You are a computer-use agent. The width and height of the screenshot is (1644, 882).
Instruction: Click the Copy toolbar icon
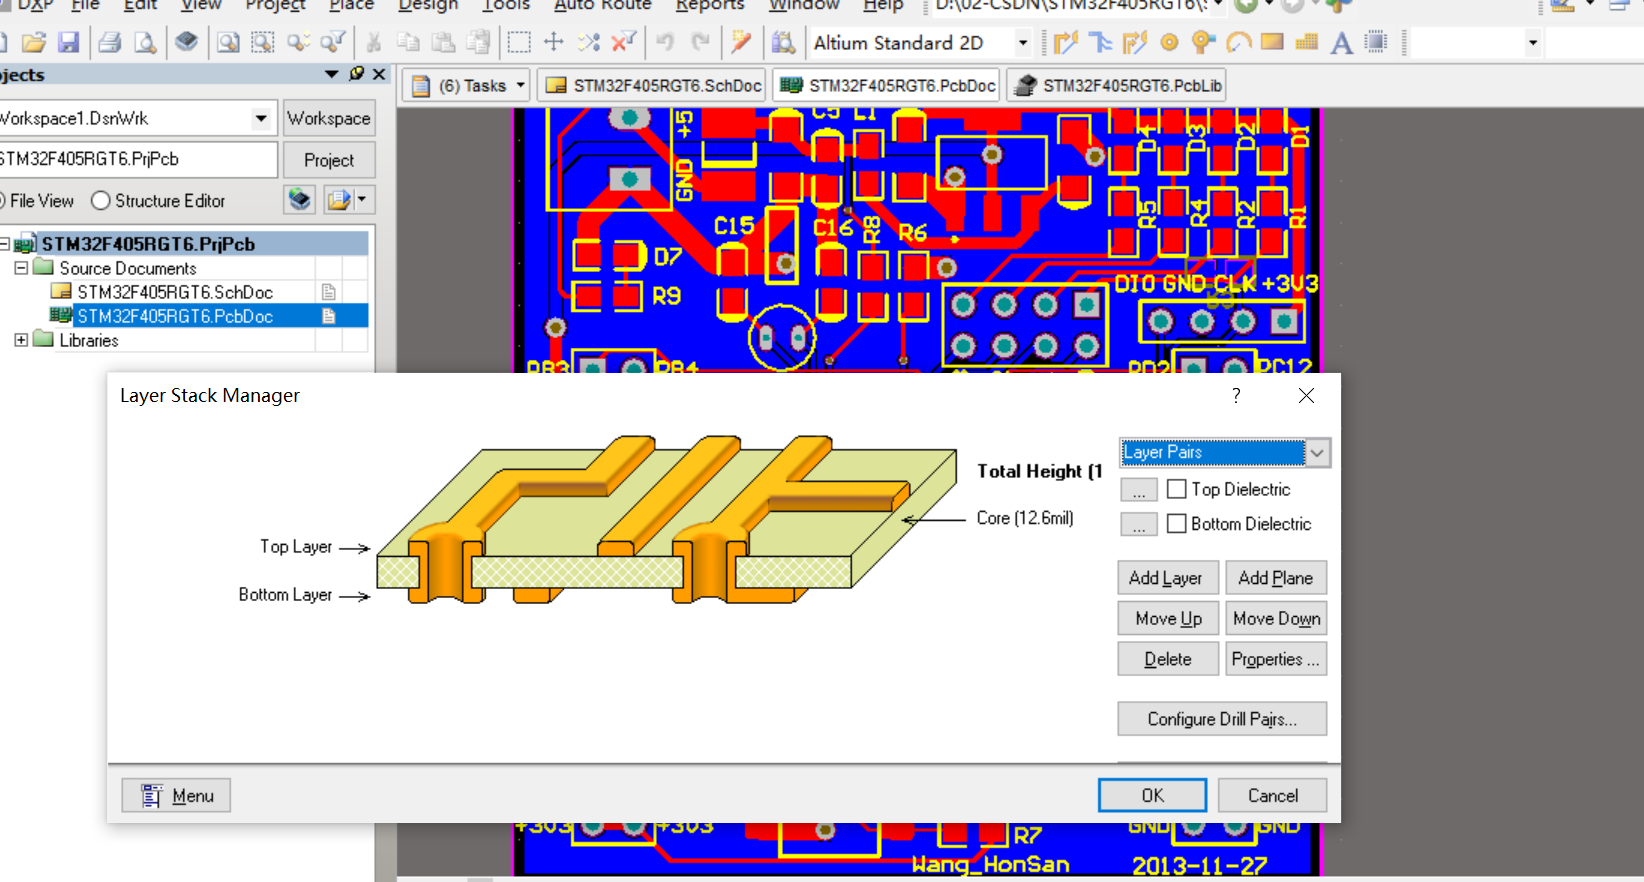click(408, 42)
